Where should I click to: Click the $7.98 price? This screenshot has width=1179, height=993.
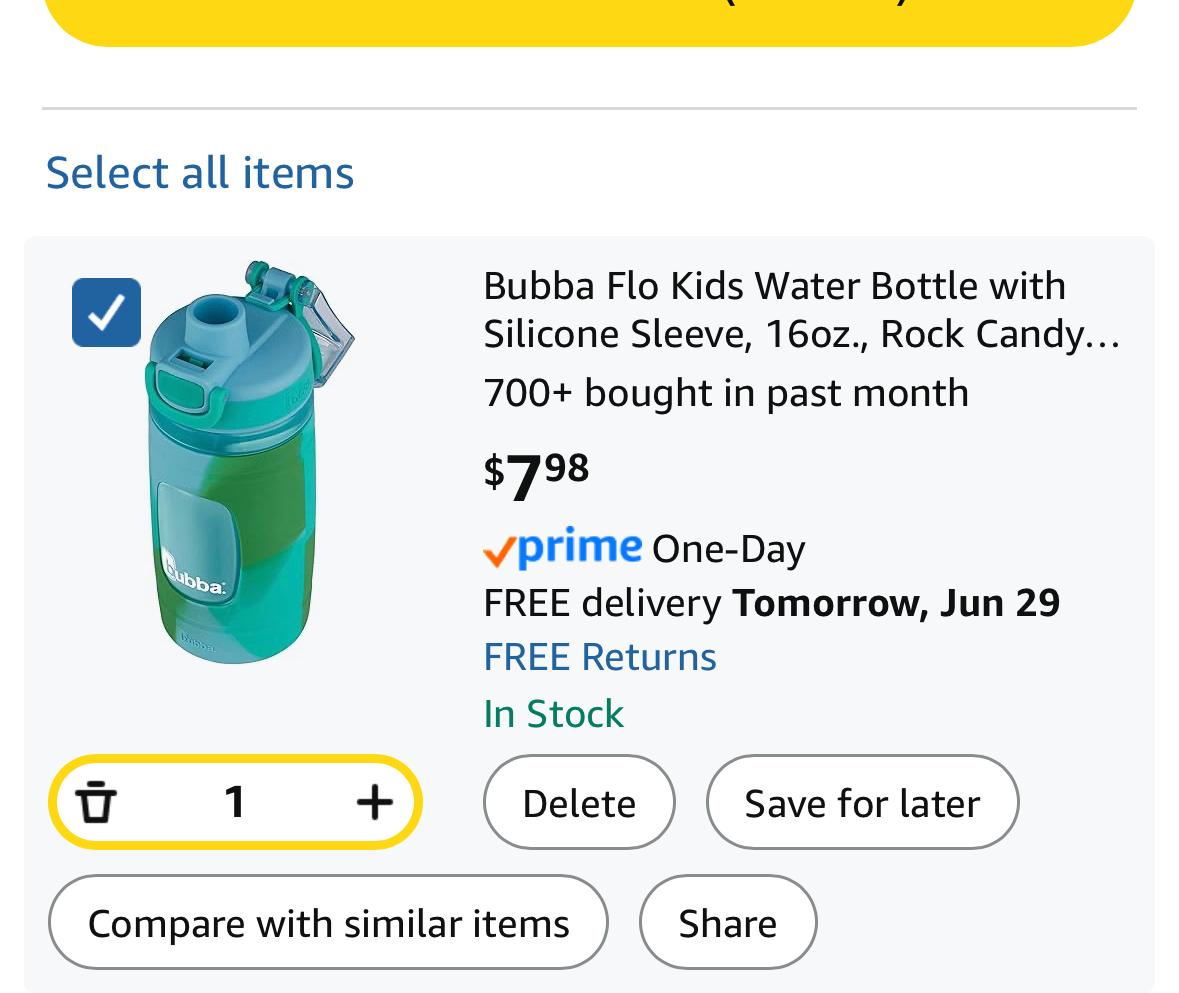[x=536, y=476]
